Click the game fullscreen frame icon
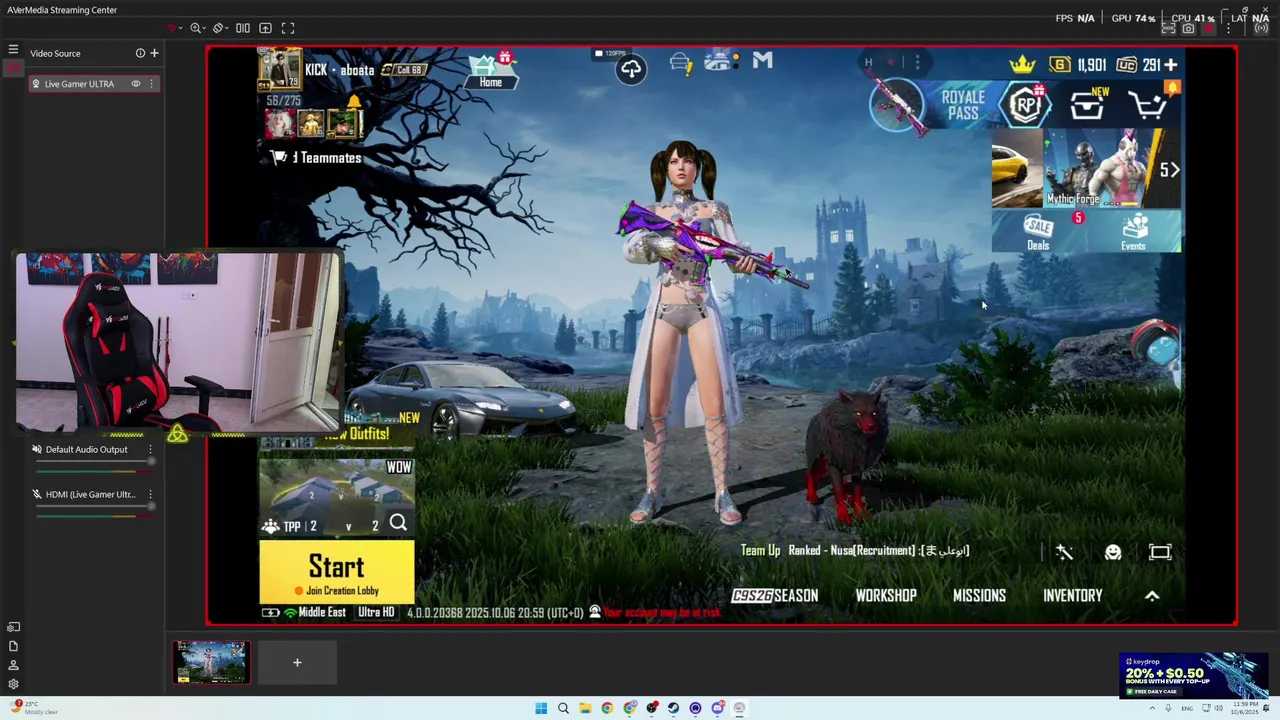This screenshot has height=720, width=1280. pos(1160,552)
